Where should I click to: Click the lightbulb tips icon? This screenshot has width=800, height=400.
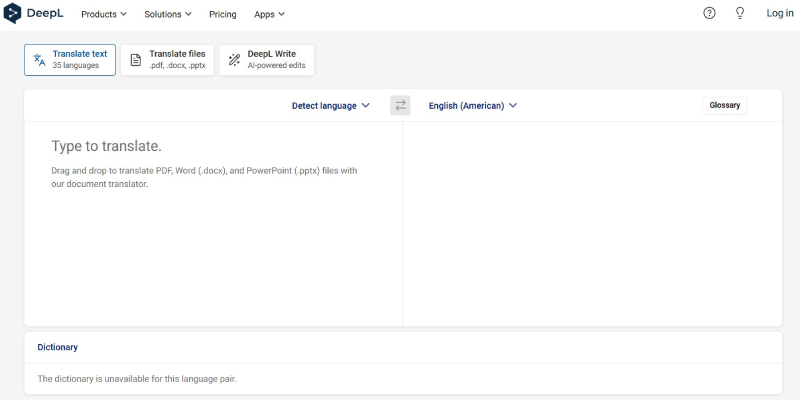(740, 14)
